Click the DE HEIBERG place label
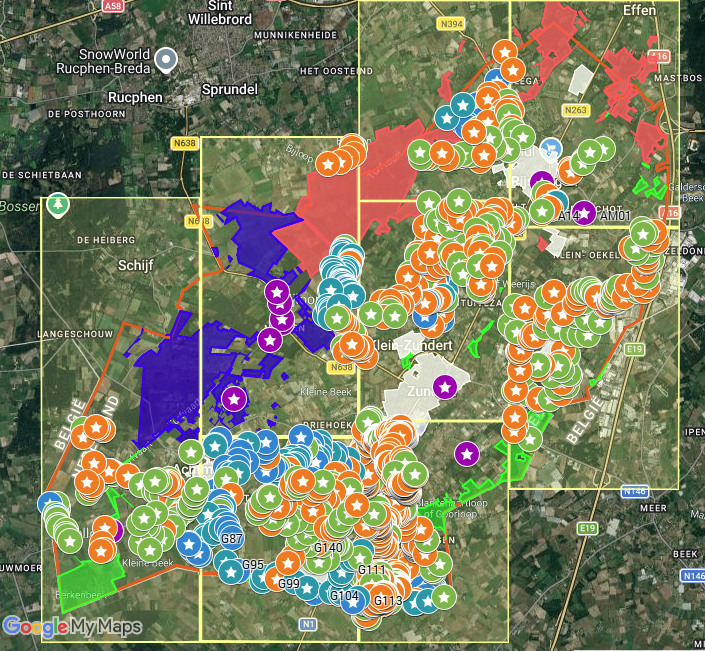The image size is (705, 651). [106, 240]
